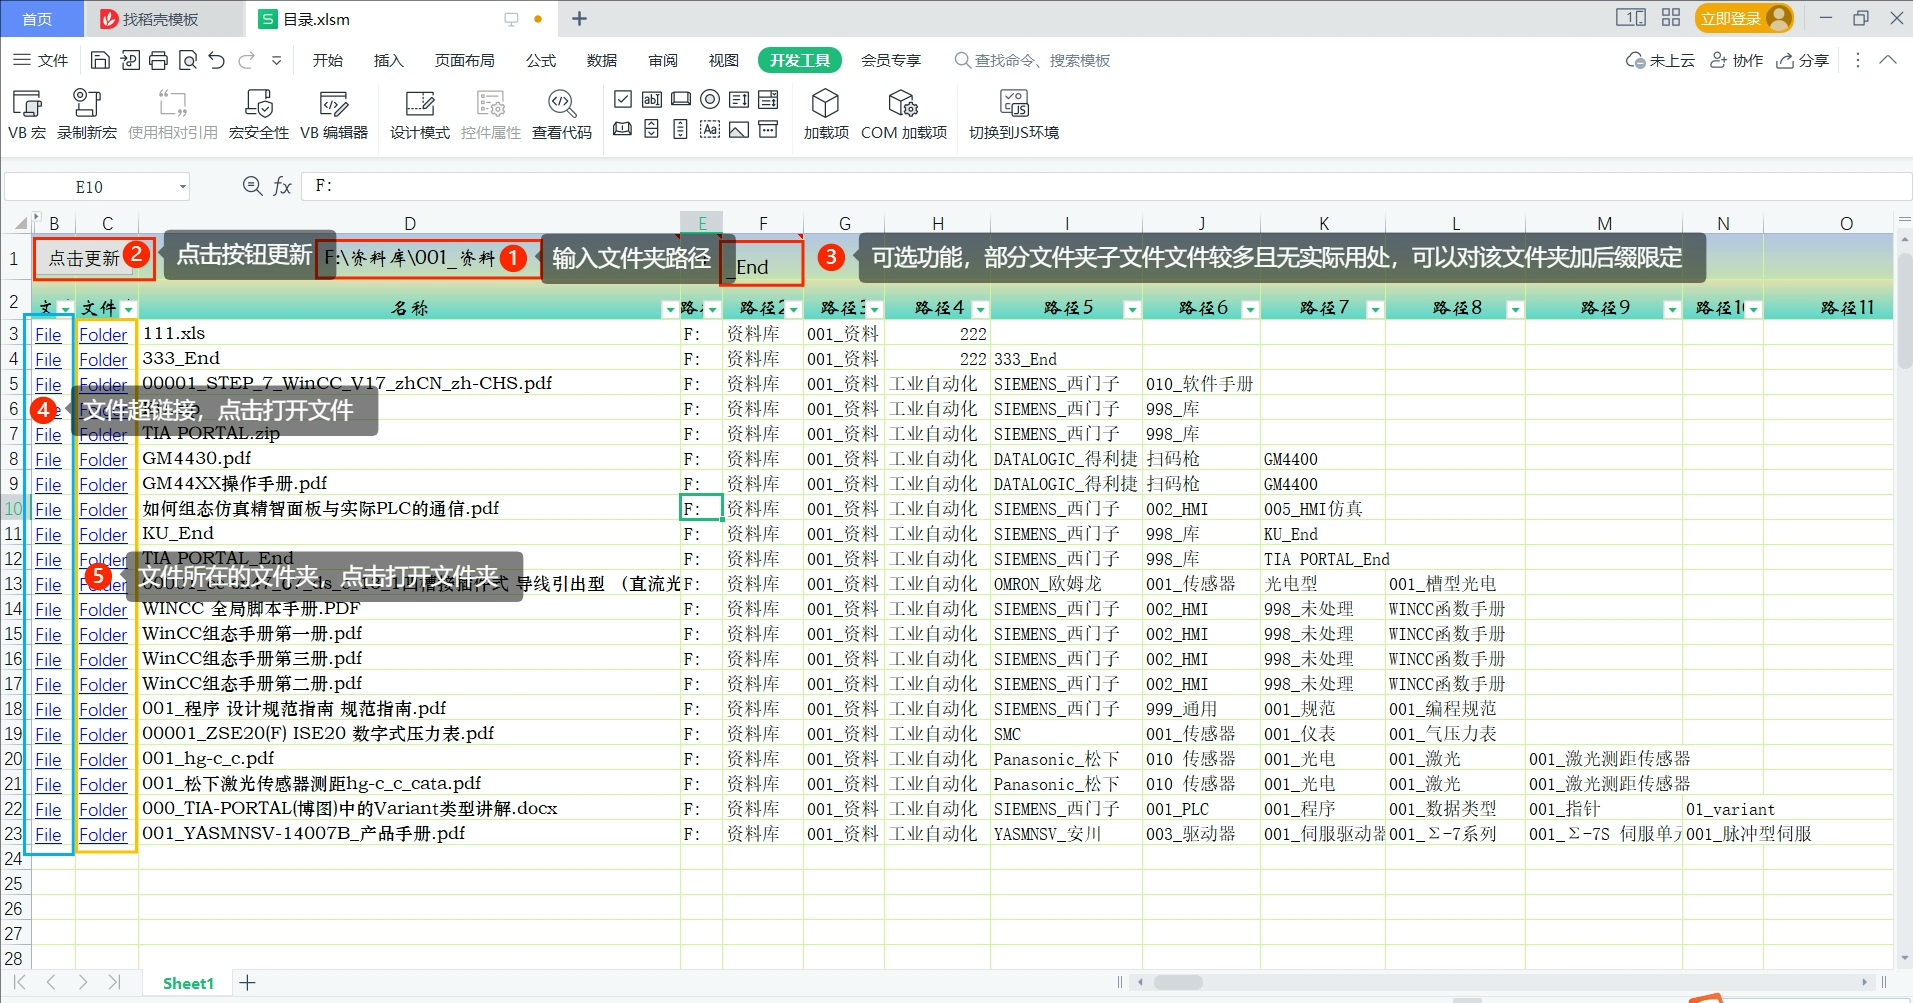Start recording a new macro
This screenshot has height=1003, width=1913.
coord(87,114)
